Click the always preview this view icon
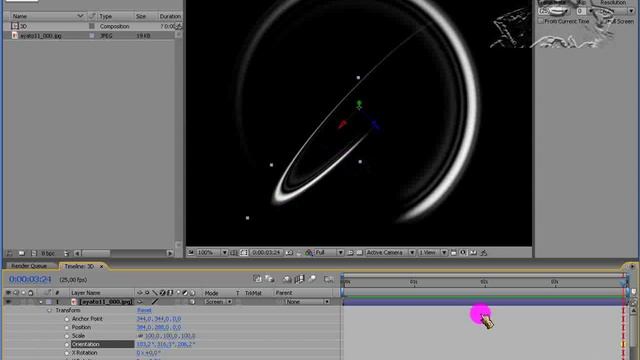 191,253
